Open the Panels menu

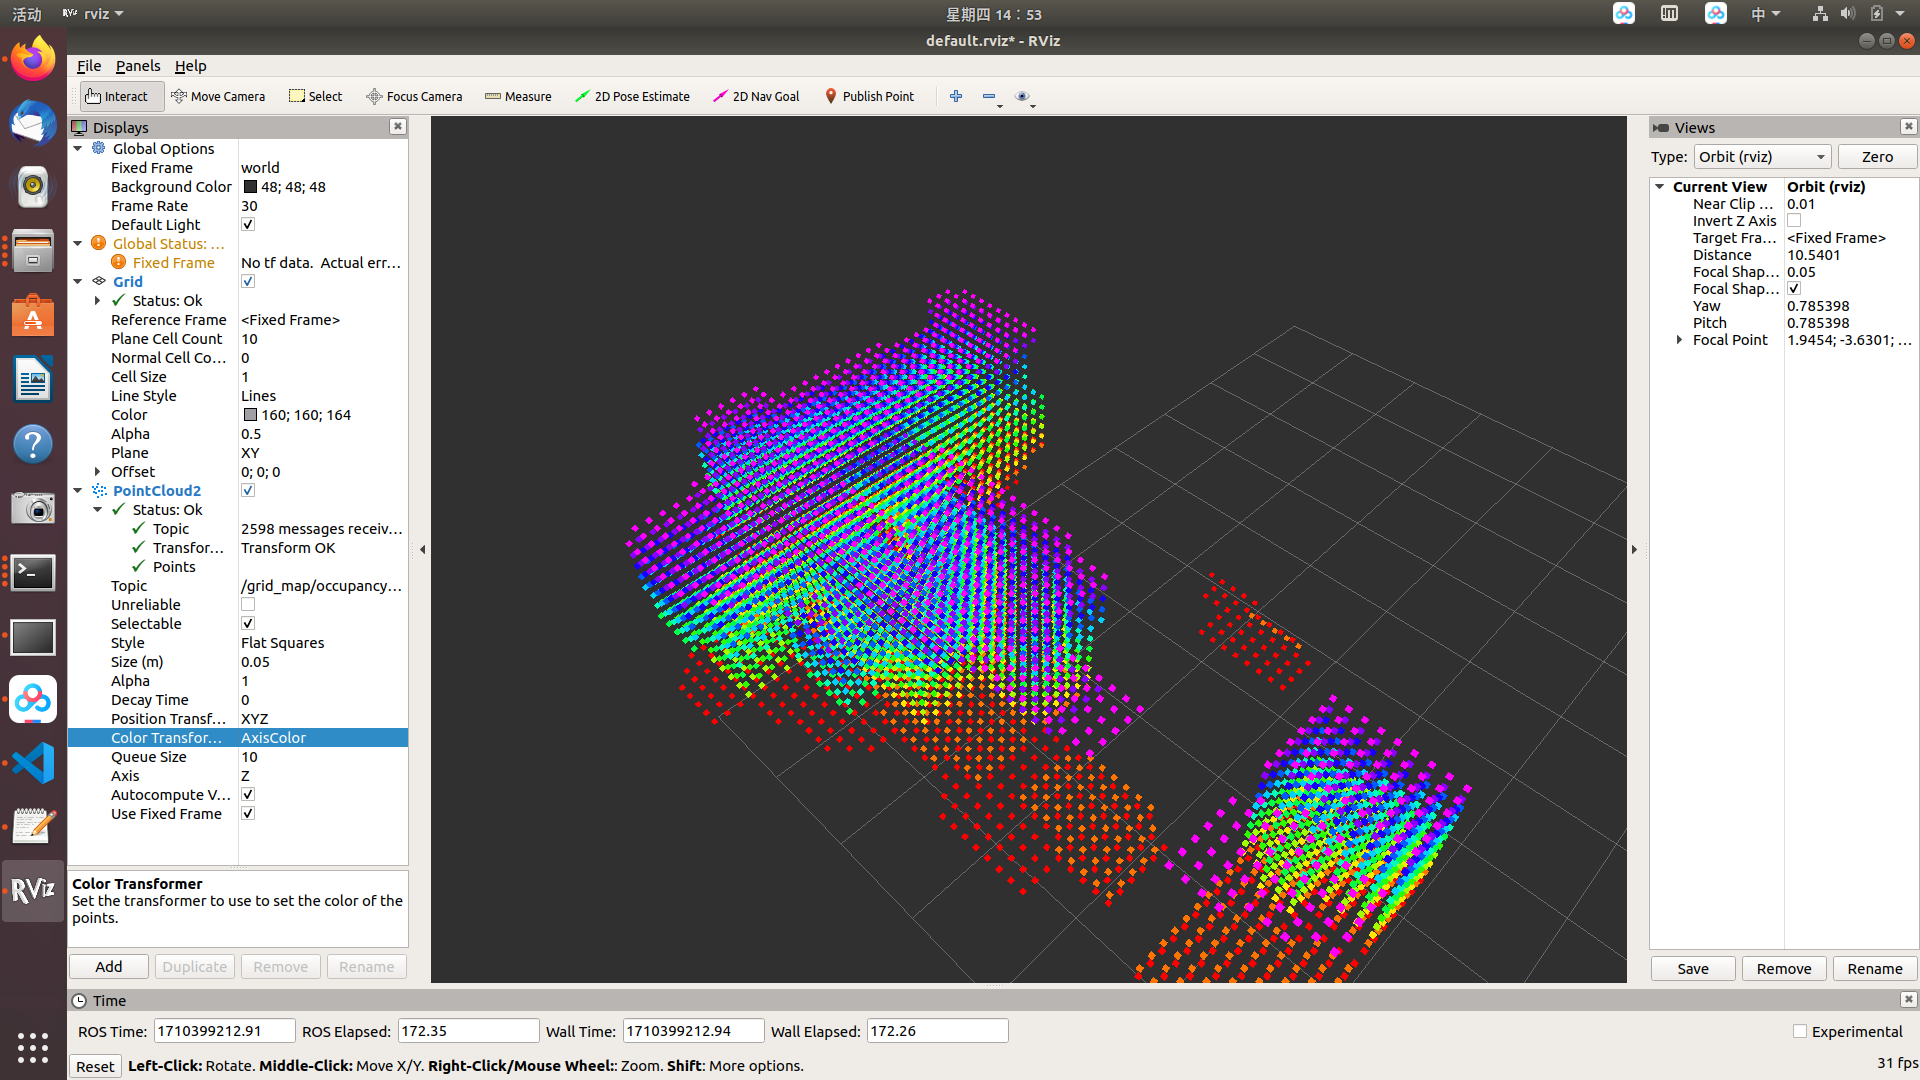pyautogui.click(x=137, y=66)
